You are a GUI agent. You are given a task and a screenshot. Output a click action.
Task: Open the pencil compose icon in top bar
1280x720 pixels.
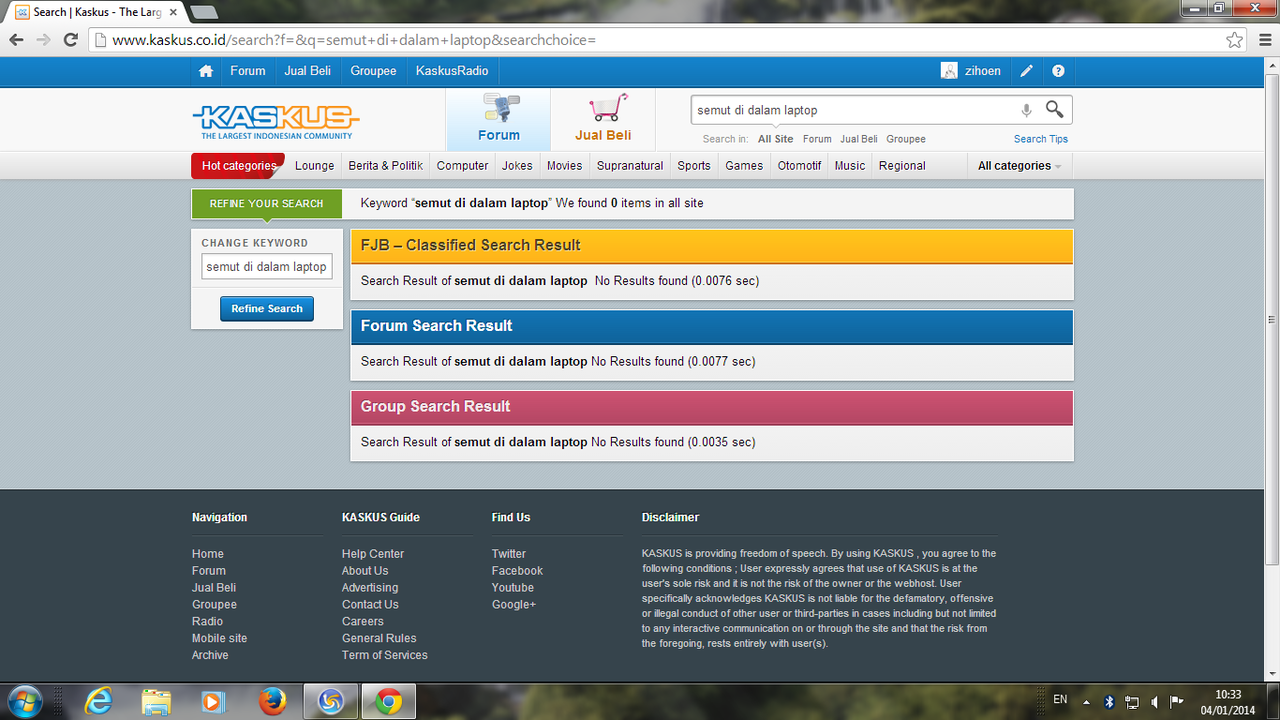[x=1026, y=71]
